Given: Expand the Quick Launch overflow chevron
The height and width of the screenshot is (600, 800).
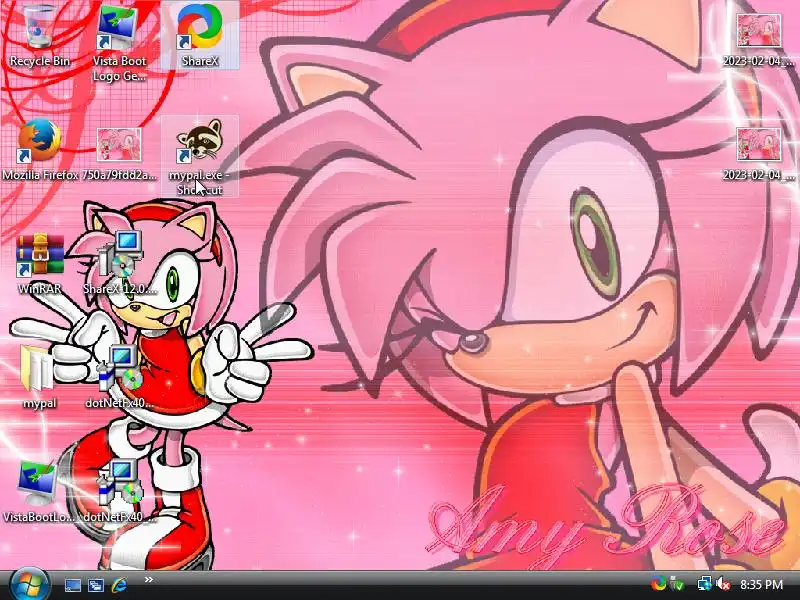Looking at the screenshot, I should [x=148, y=579].
